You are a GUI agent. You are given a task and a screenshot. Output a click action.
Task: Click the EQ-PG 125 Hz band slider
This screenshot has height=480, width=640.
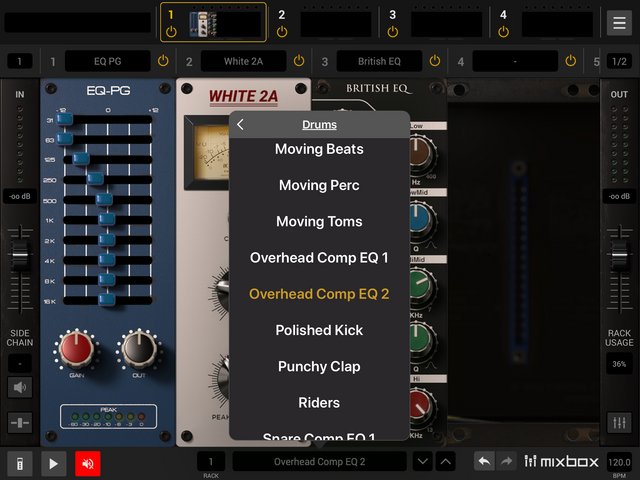(x=81, y=158)
